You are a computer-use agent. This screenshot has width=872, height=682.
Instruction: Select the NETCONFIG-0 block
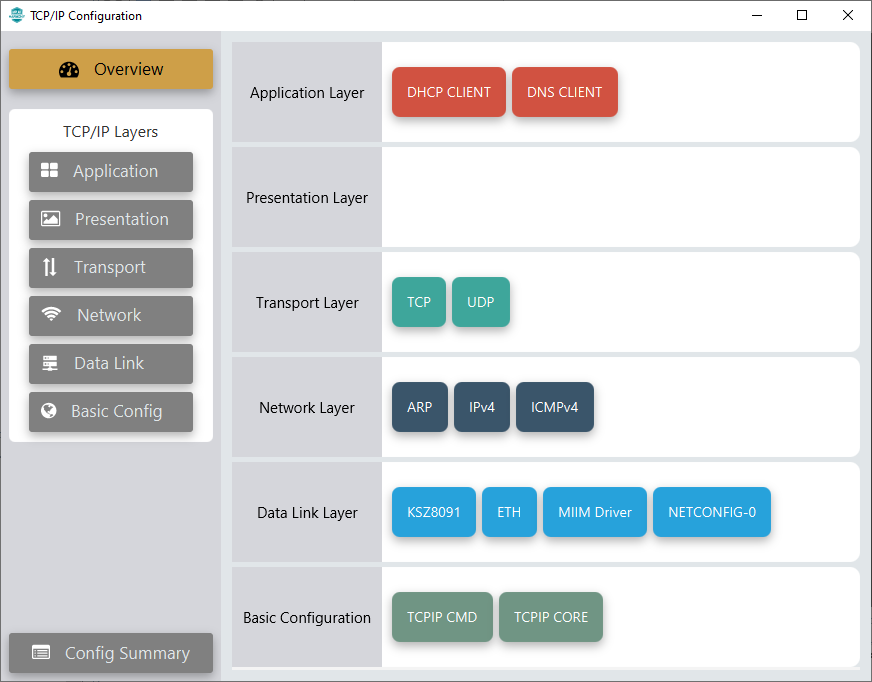(712, 512)
